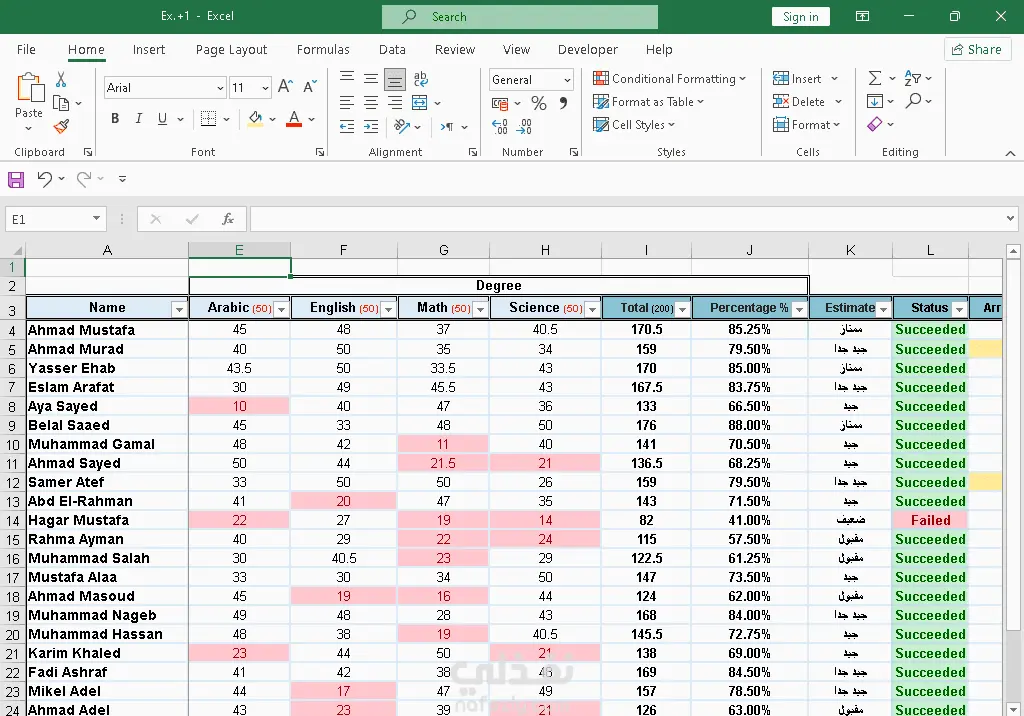
Task: Click the Insert Function fx icon
Action: 228,219
